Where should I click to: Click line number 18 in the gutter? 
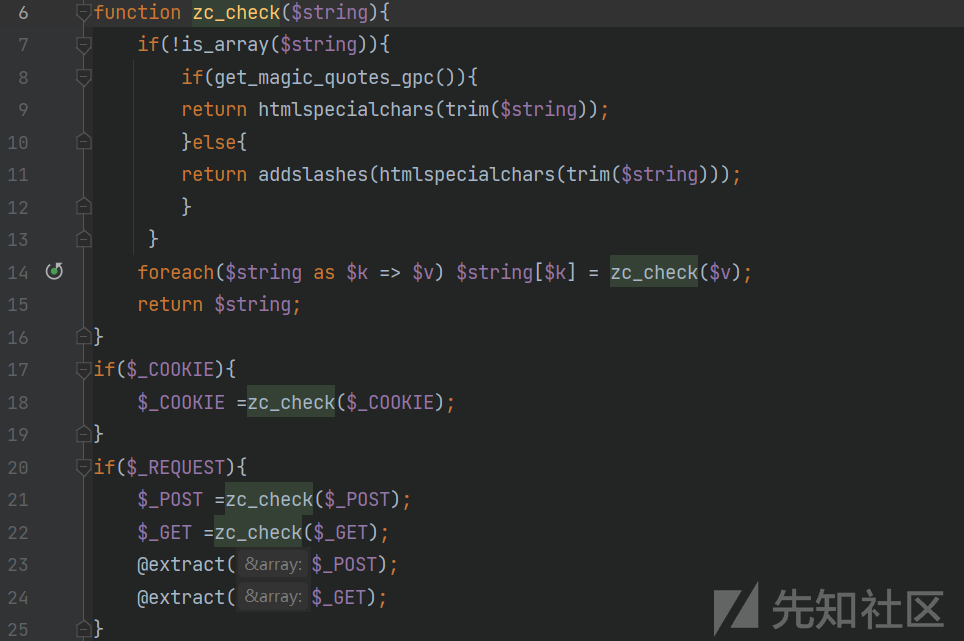click(18, 402)
